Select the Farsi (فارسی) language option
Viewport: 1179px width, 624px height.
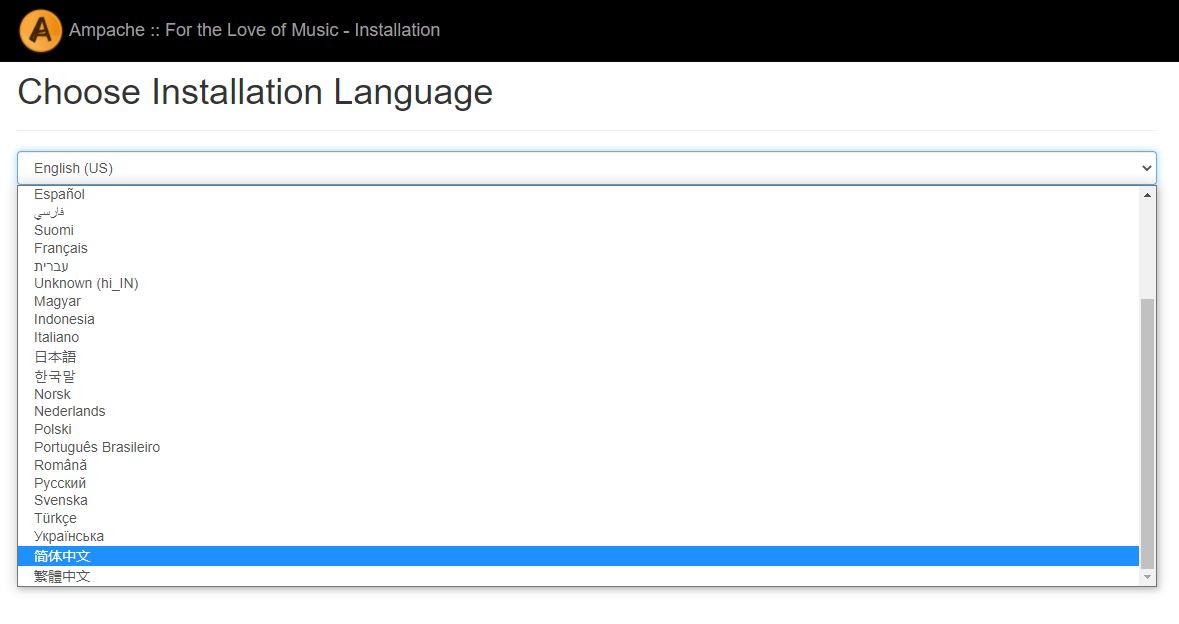coord(578,212)
